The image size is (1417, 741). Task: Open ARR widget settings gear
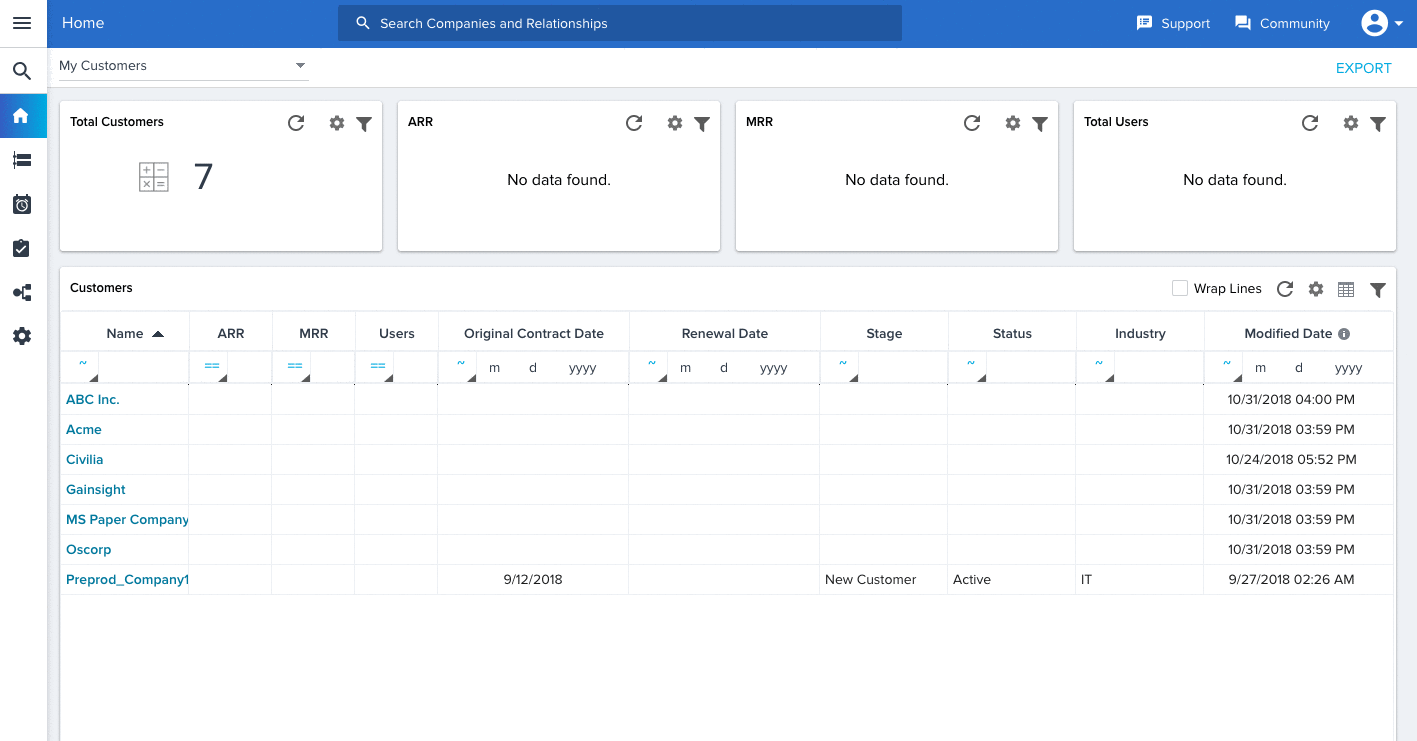675,123
